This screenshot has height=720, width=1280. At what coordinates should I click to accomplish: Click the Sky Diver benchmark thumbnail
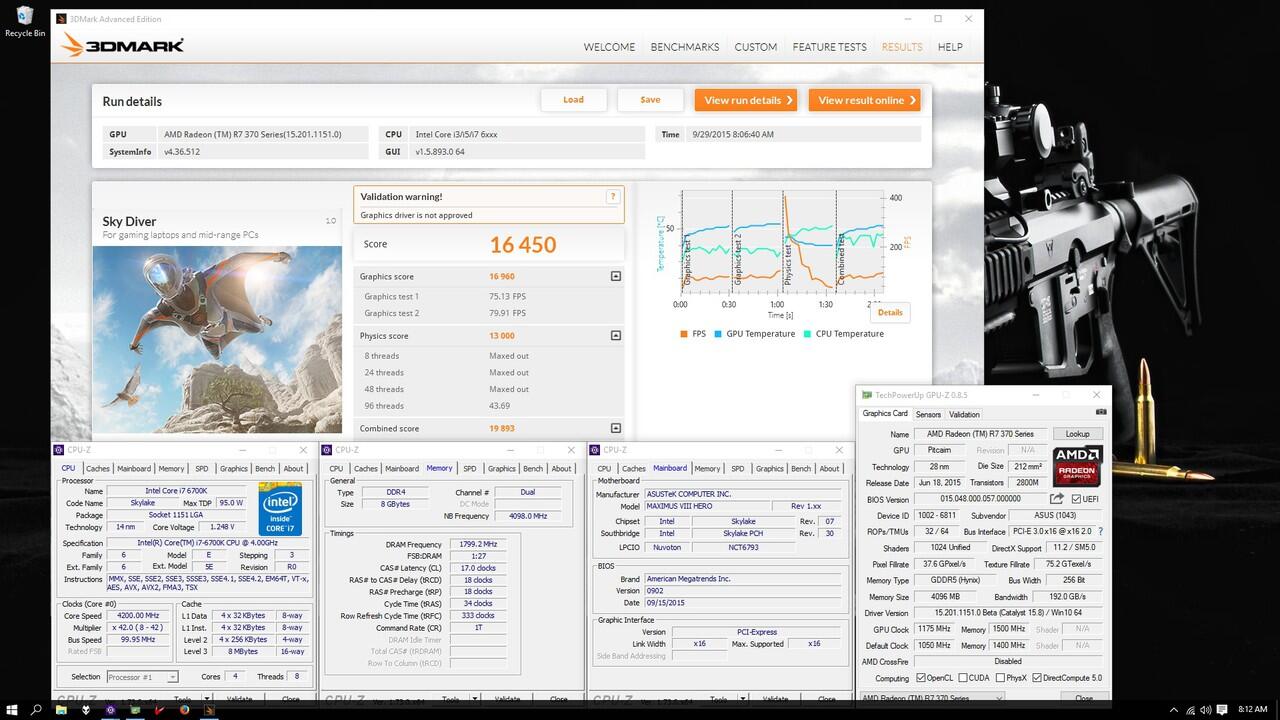(x=217, y=340)
